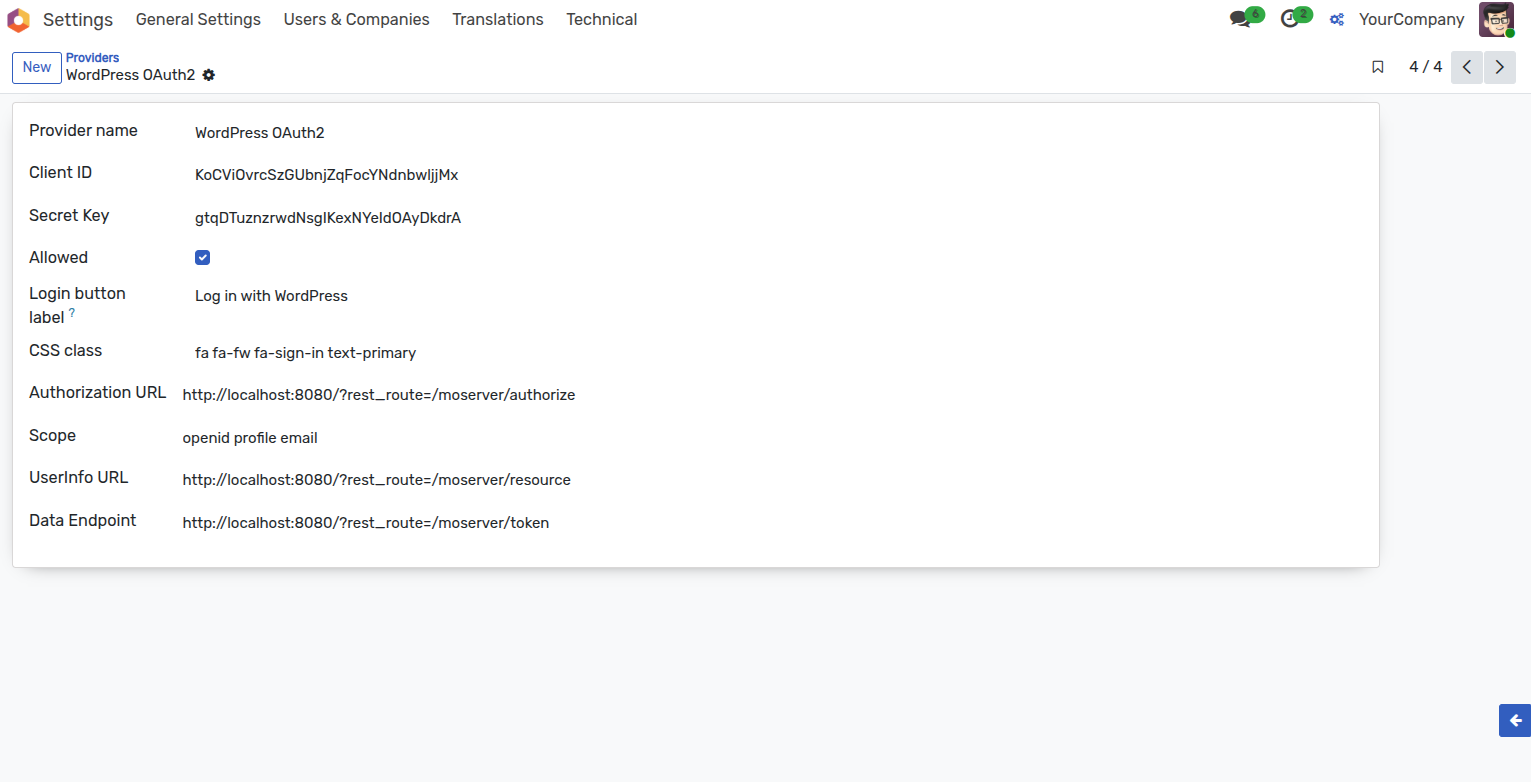Image resolution: width=1531 pixels, height=782 pixels.
Task: Toggle the Allowed checkbox
Action: [x=202, y=258]
